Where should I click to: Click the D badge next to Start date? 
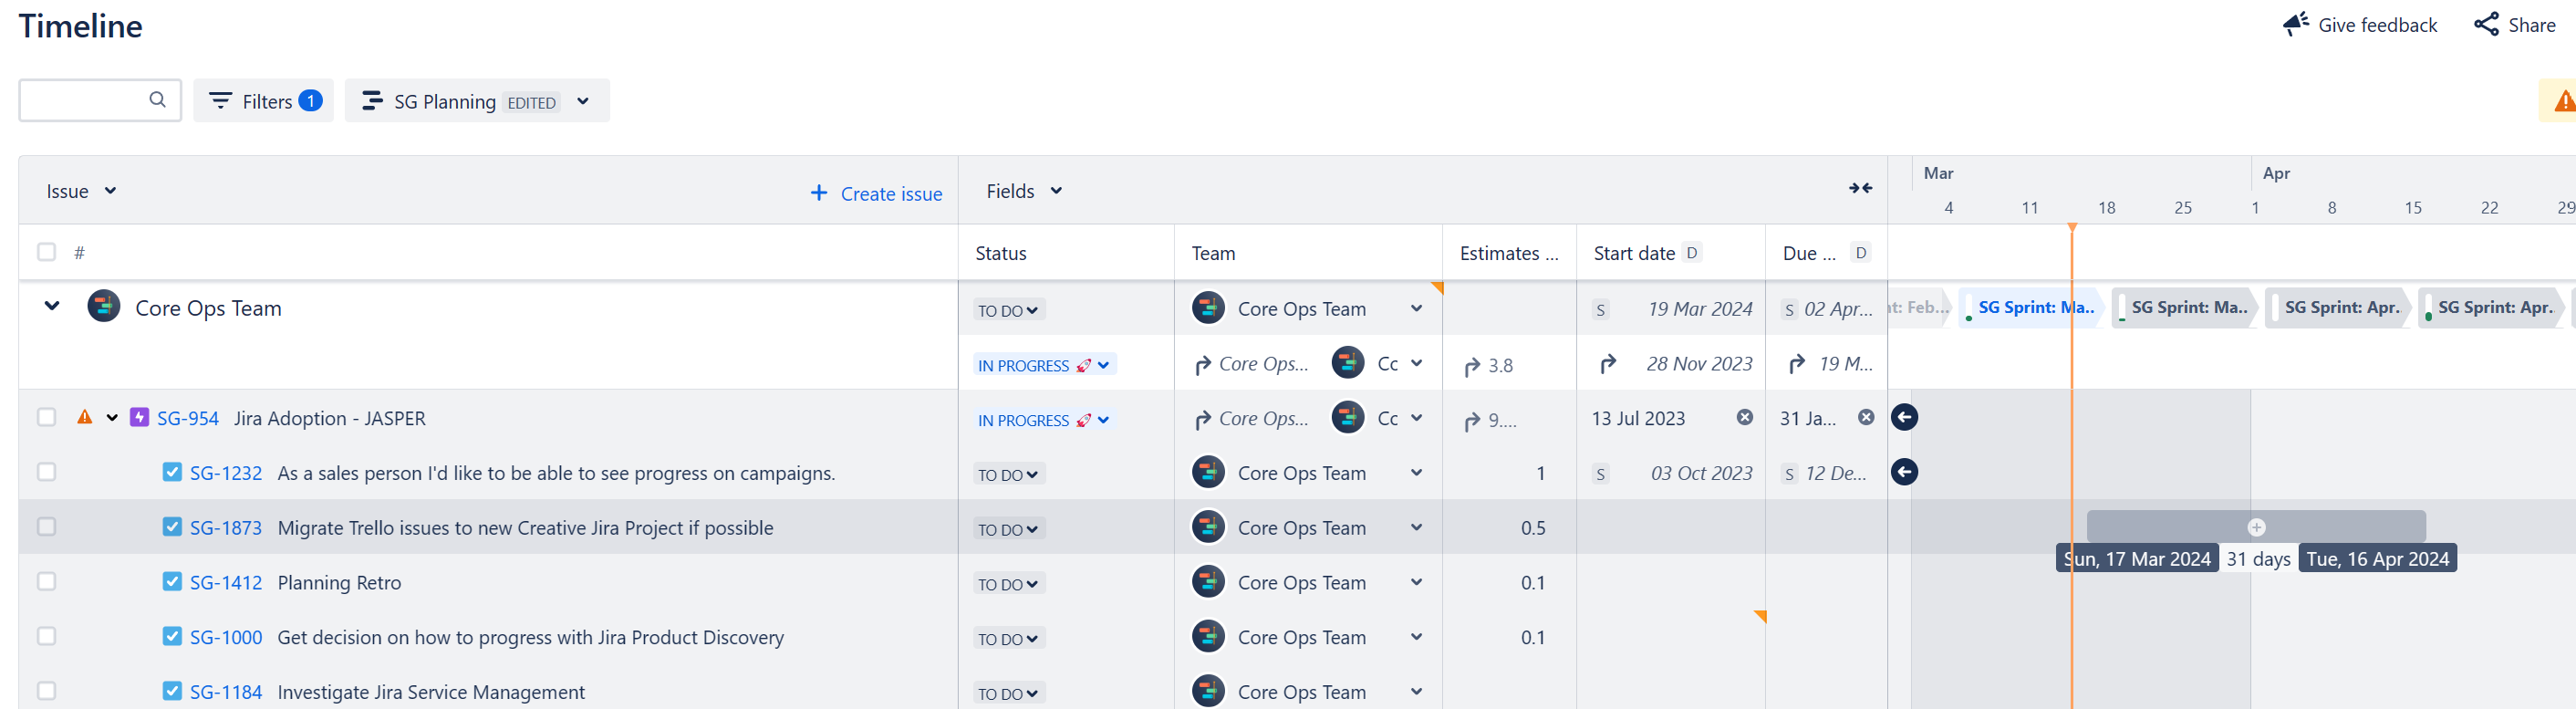pyautogui.click(x=1692, y=252)
